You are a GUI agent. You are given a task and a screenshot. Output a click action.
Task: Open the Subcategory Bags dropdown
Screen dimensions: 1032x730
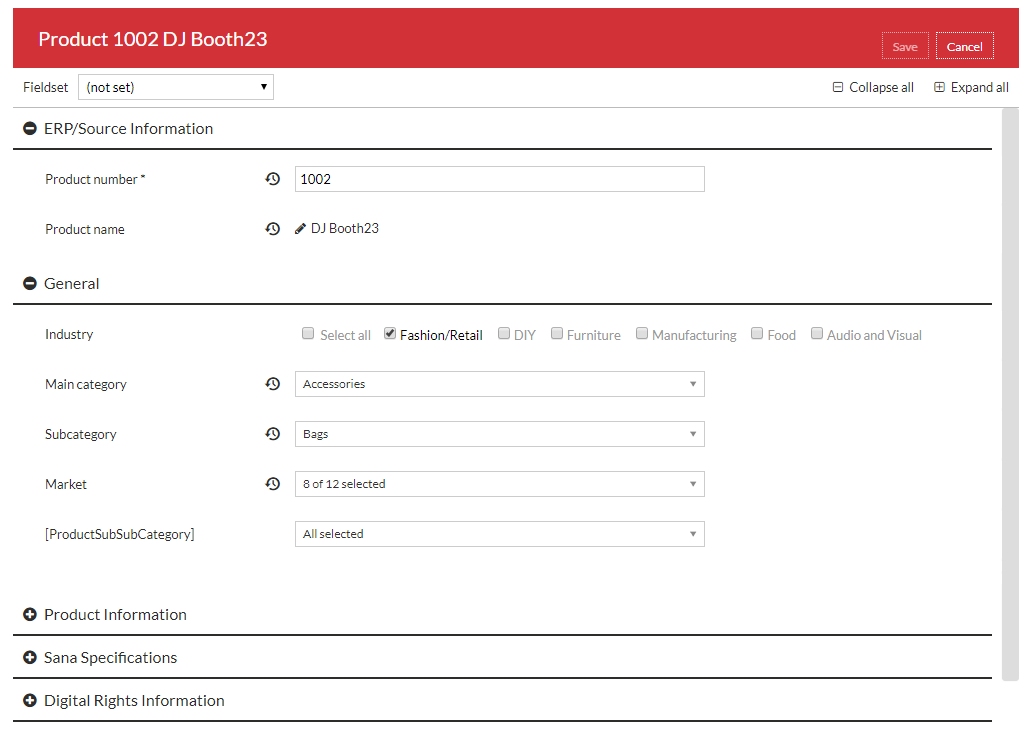point(500,434)
